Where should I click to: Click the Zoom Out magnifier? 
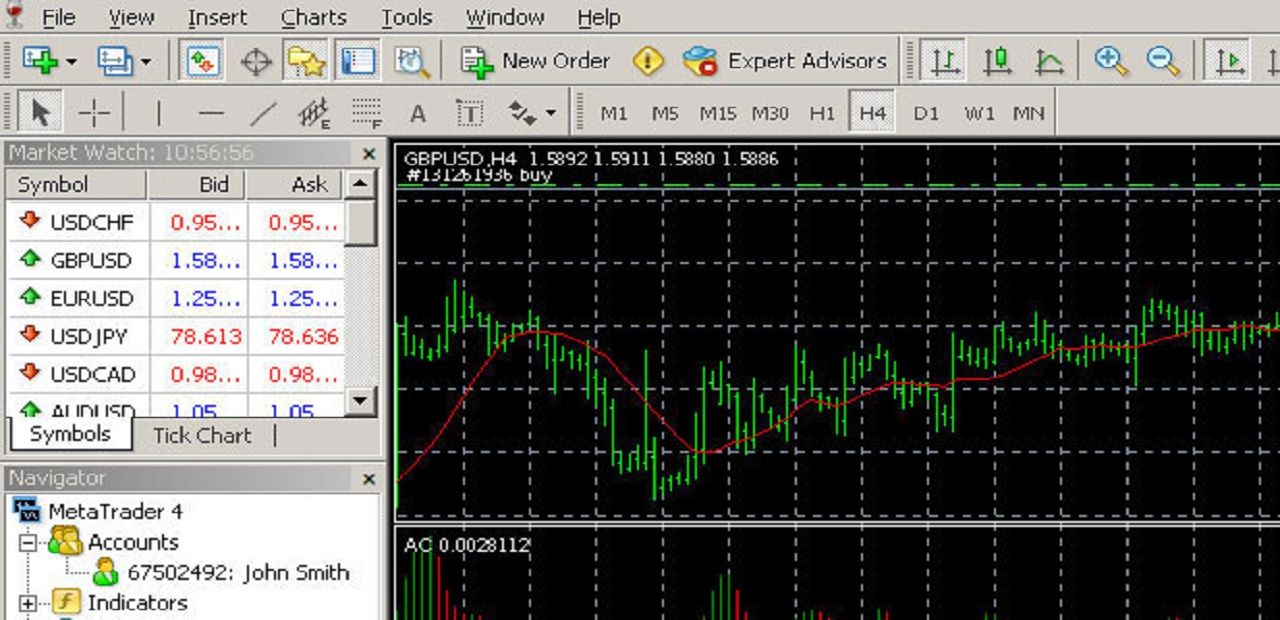click(x=1163, y=61)
